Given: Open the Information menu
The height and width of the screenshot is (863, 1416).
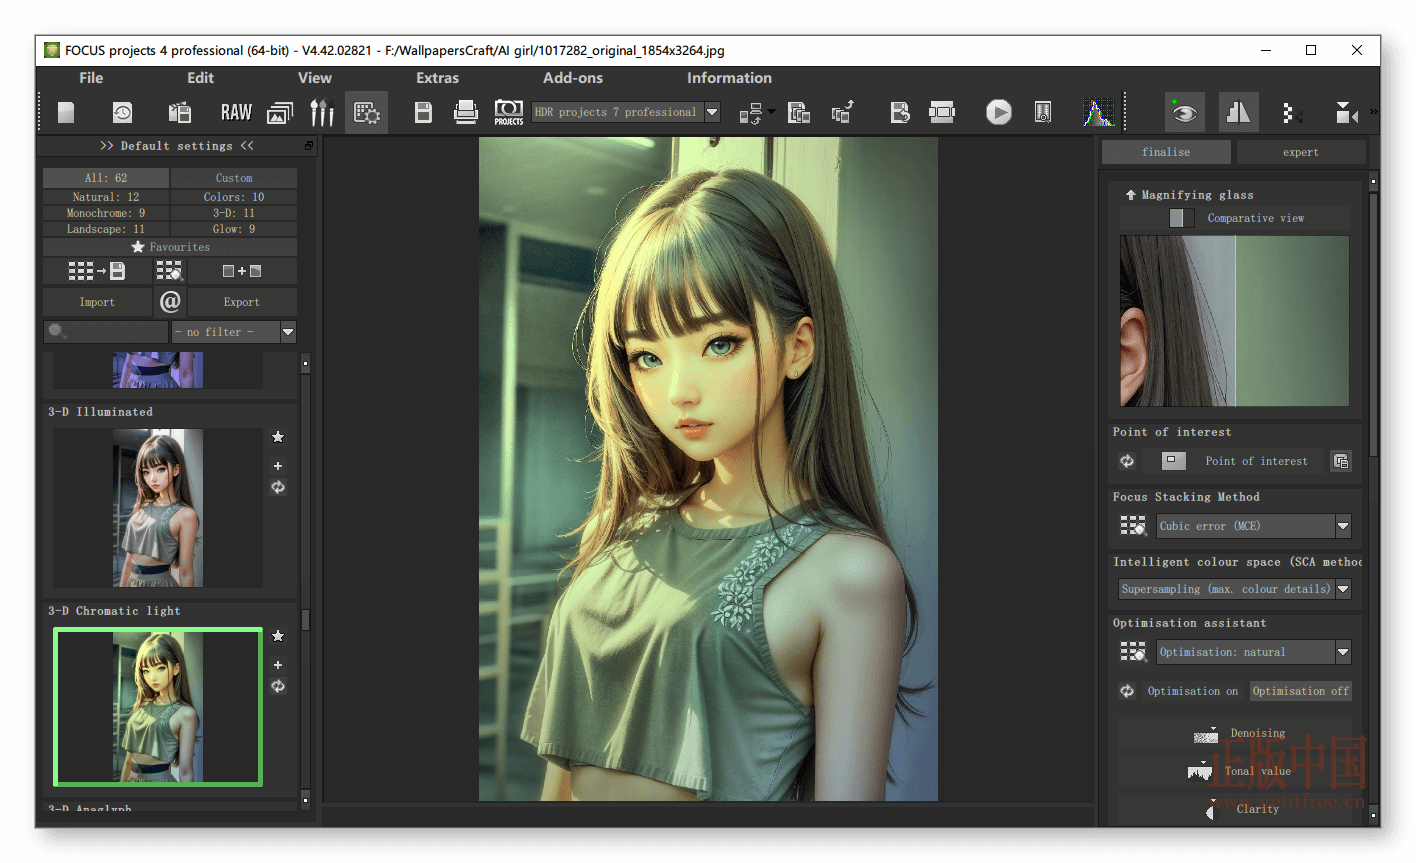Looking at the screenshot, I should 729,78.
